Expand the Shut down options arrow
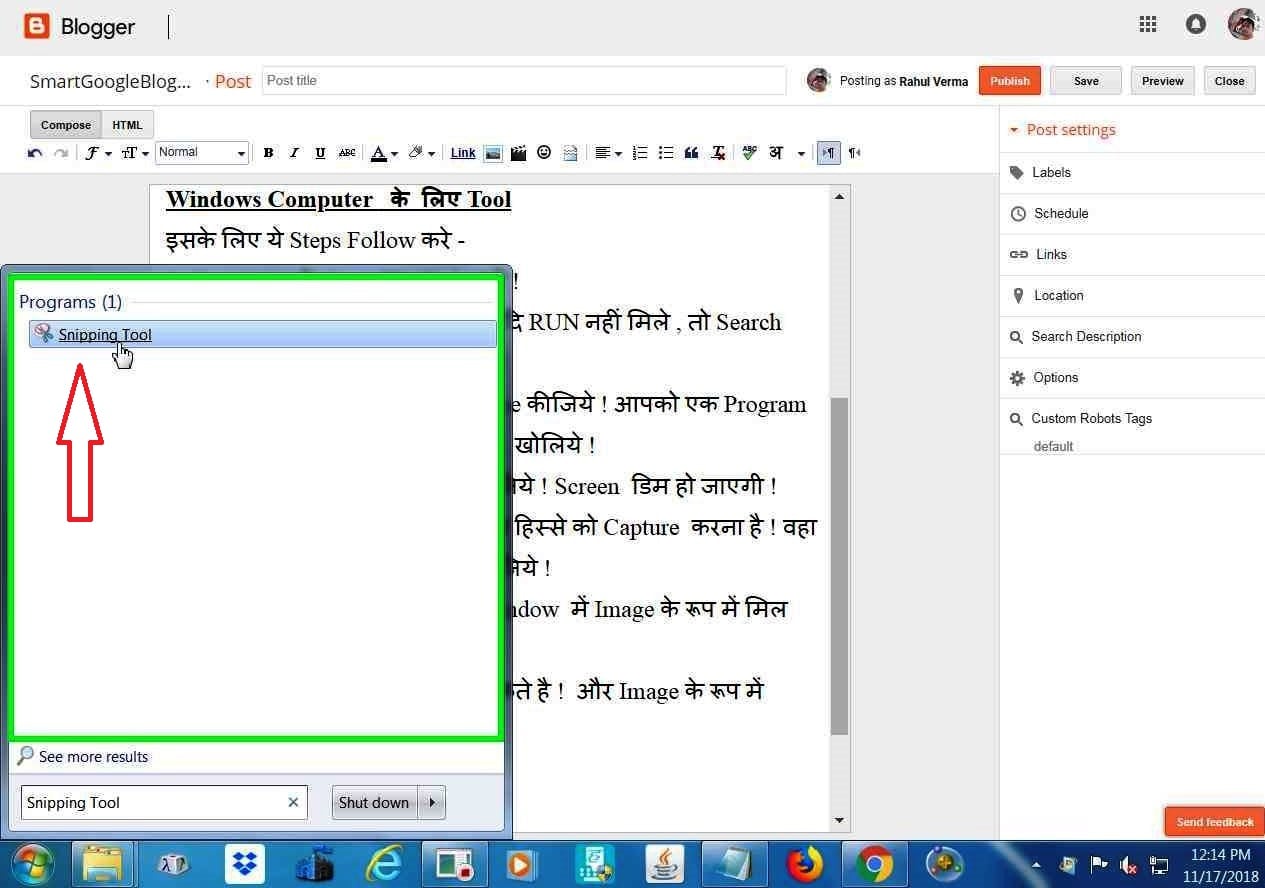The image size is (1265, 888). pyautogui.click(x=432, y=802)
